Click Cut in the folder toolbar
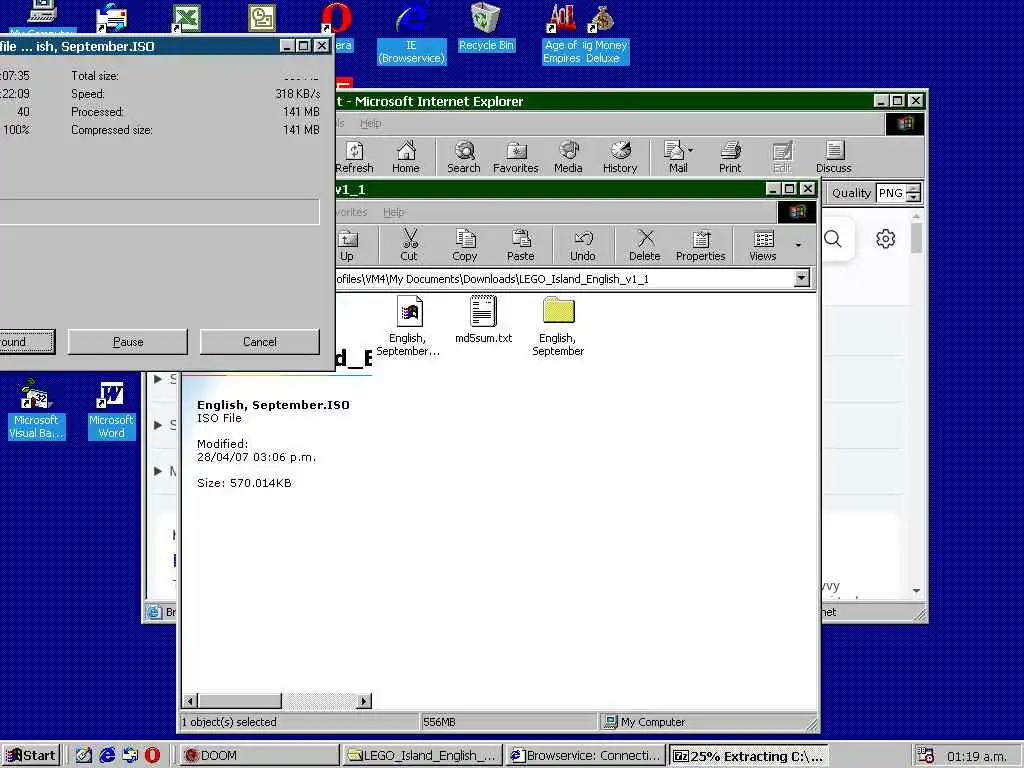Screen dimensions: 1024x768 click(x=409, y=246)
